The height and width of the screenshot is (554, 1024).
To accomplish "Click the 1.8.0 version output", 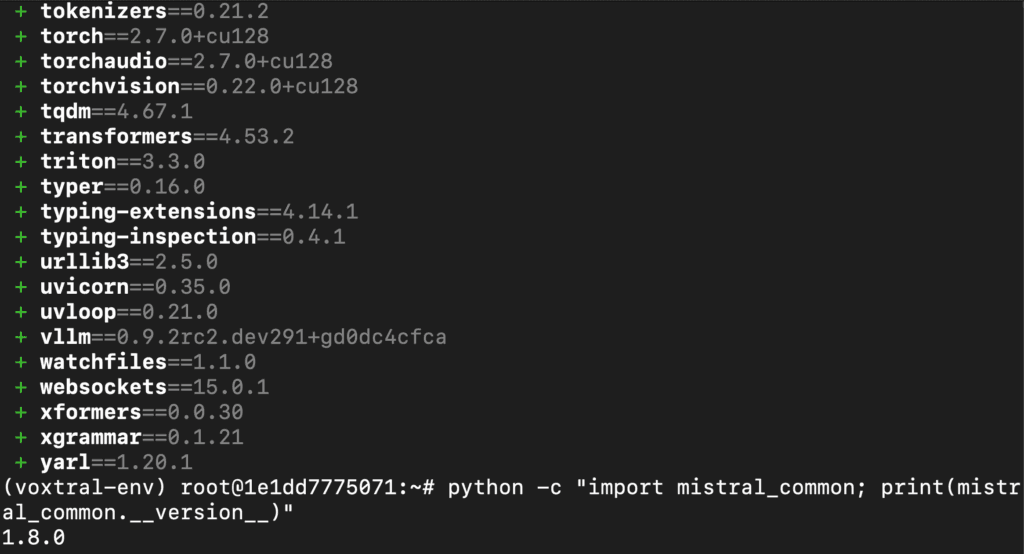I will click(33, 538).
